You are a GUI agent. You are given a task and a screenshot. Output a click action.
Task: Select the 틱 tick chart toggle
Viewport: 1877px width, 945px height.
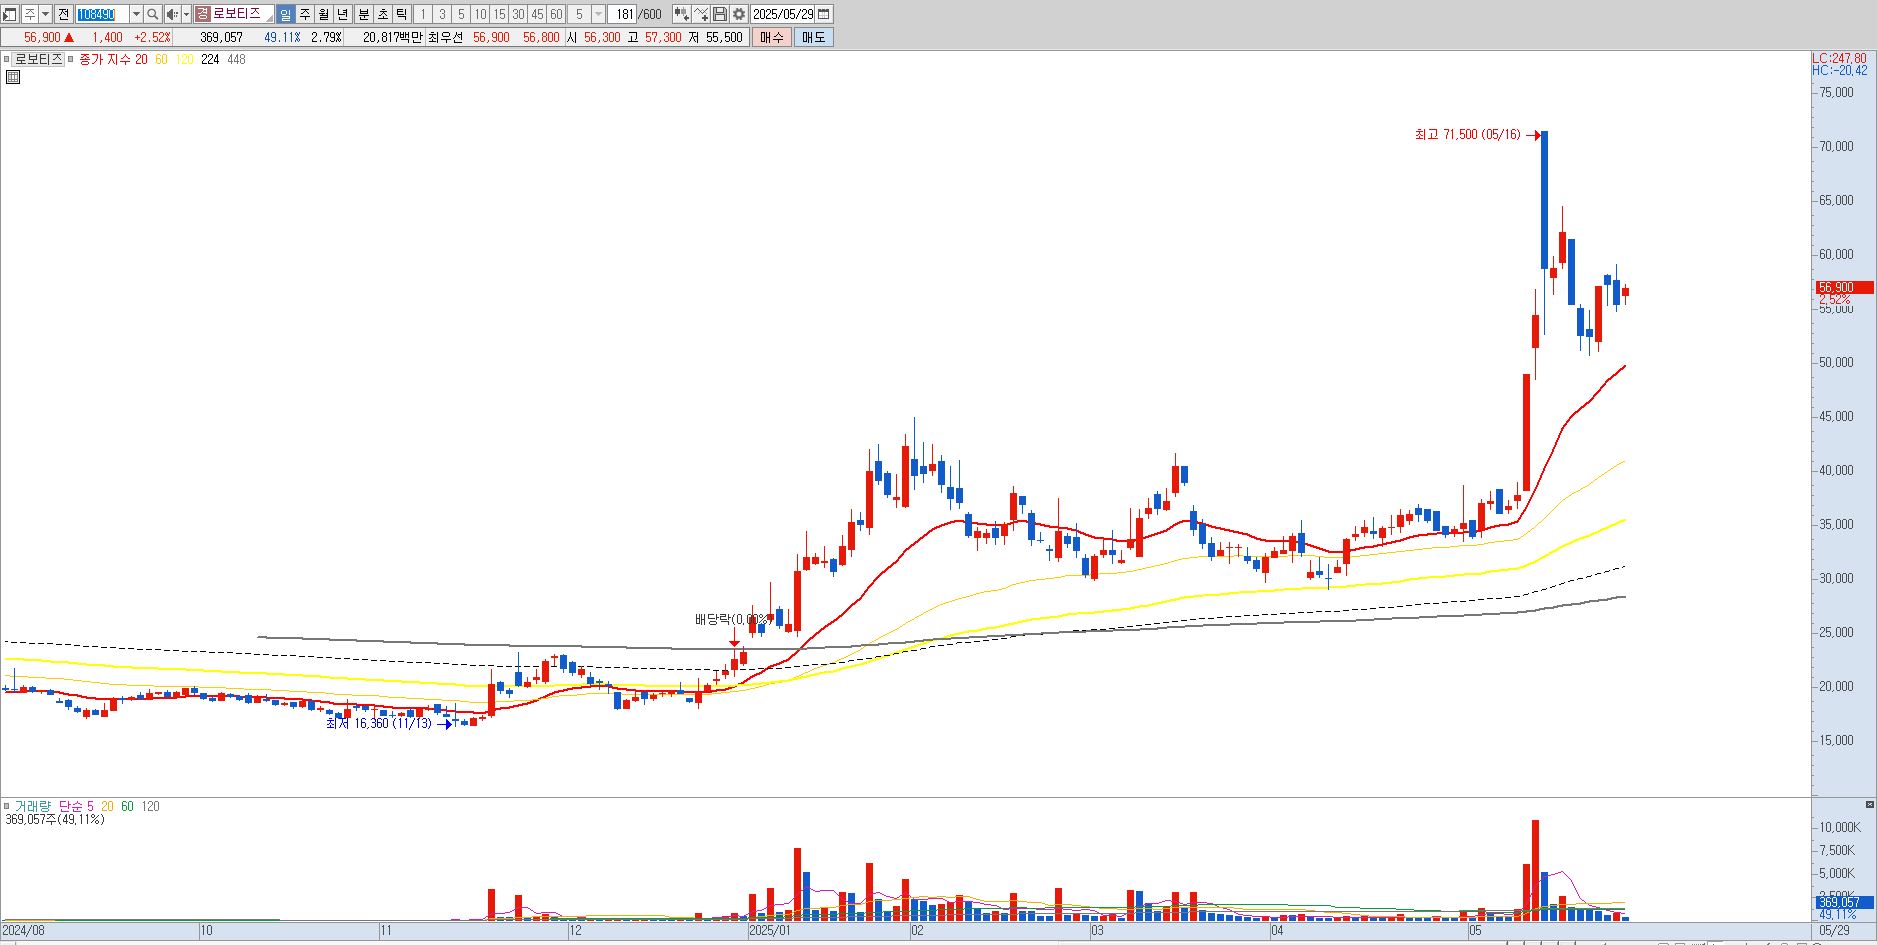[401, 14]
